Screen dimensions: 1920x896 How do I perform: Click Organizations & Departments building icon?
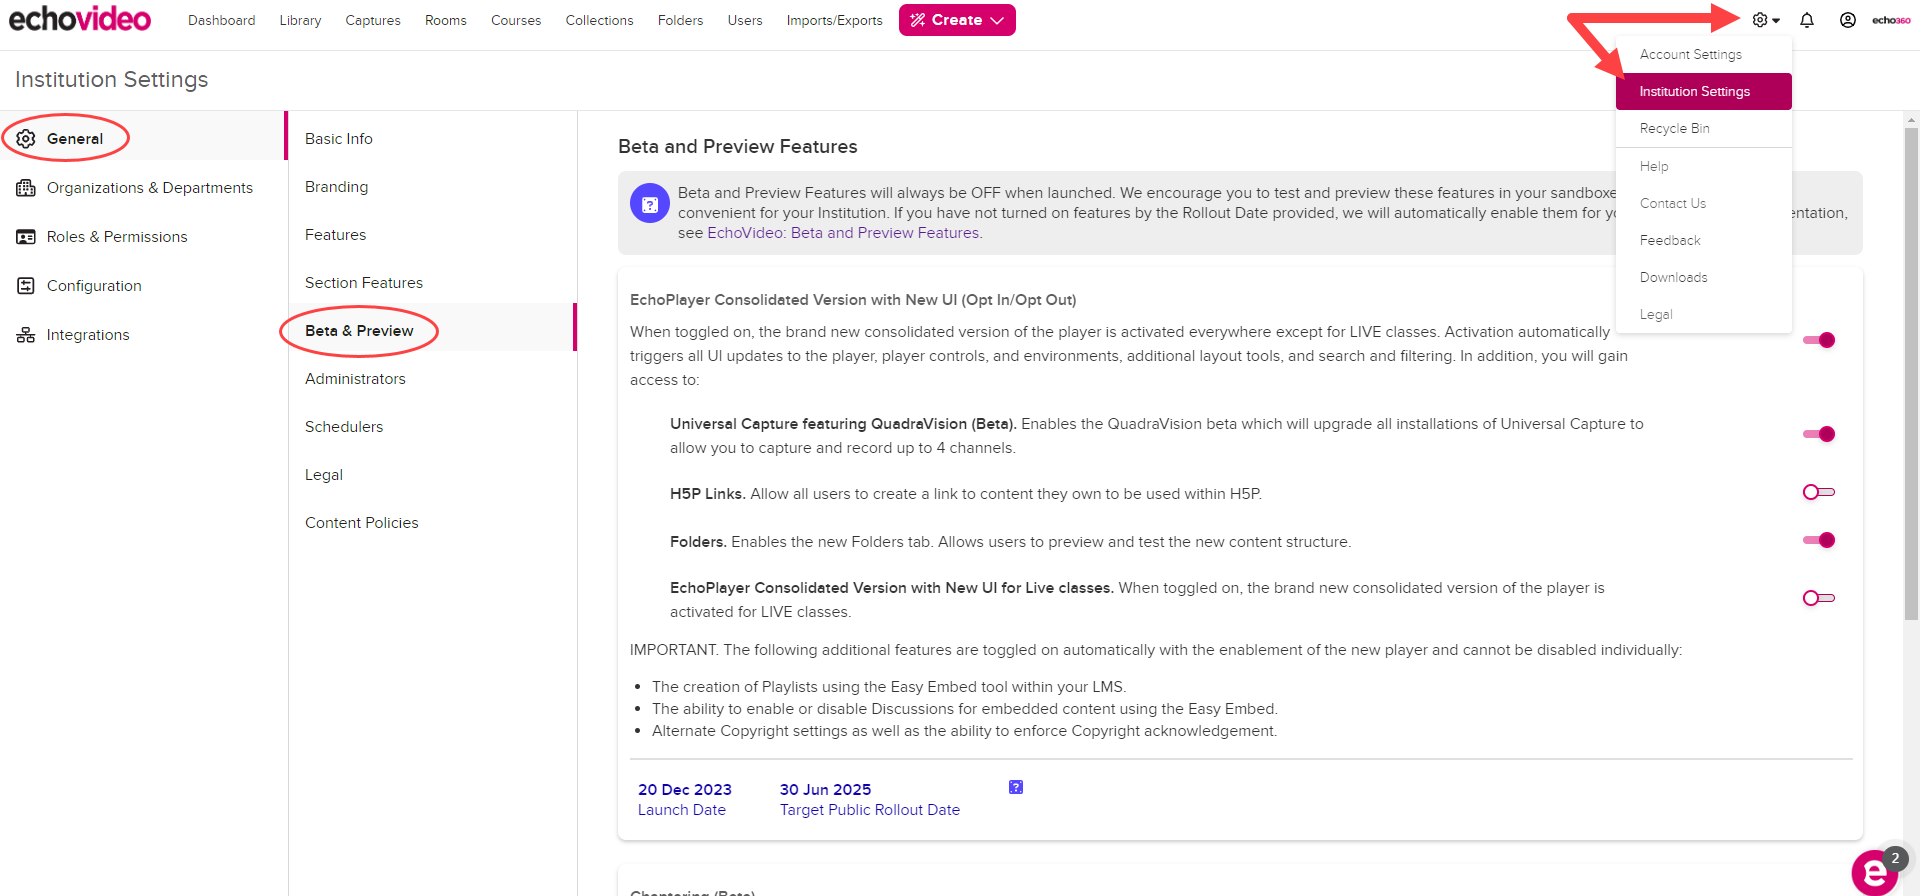coord(26,188)
